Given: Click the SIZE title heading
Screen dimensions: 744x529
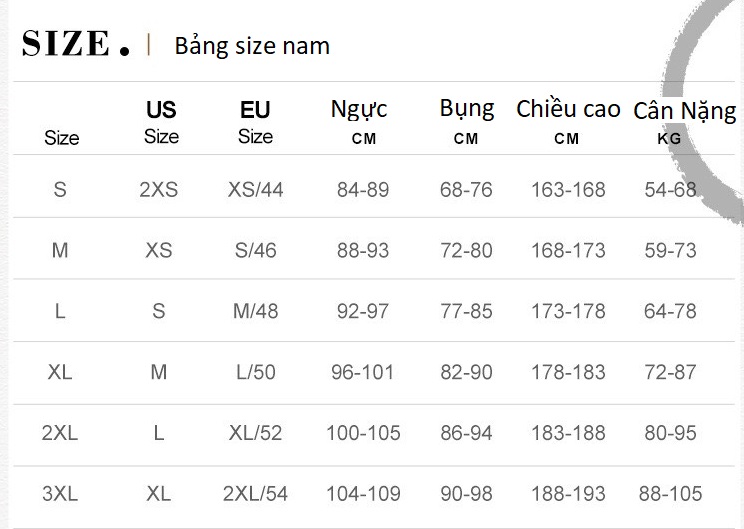Looking at the screenshot, I should 76,44.
